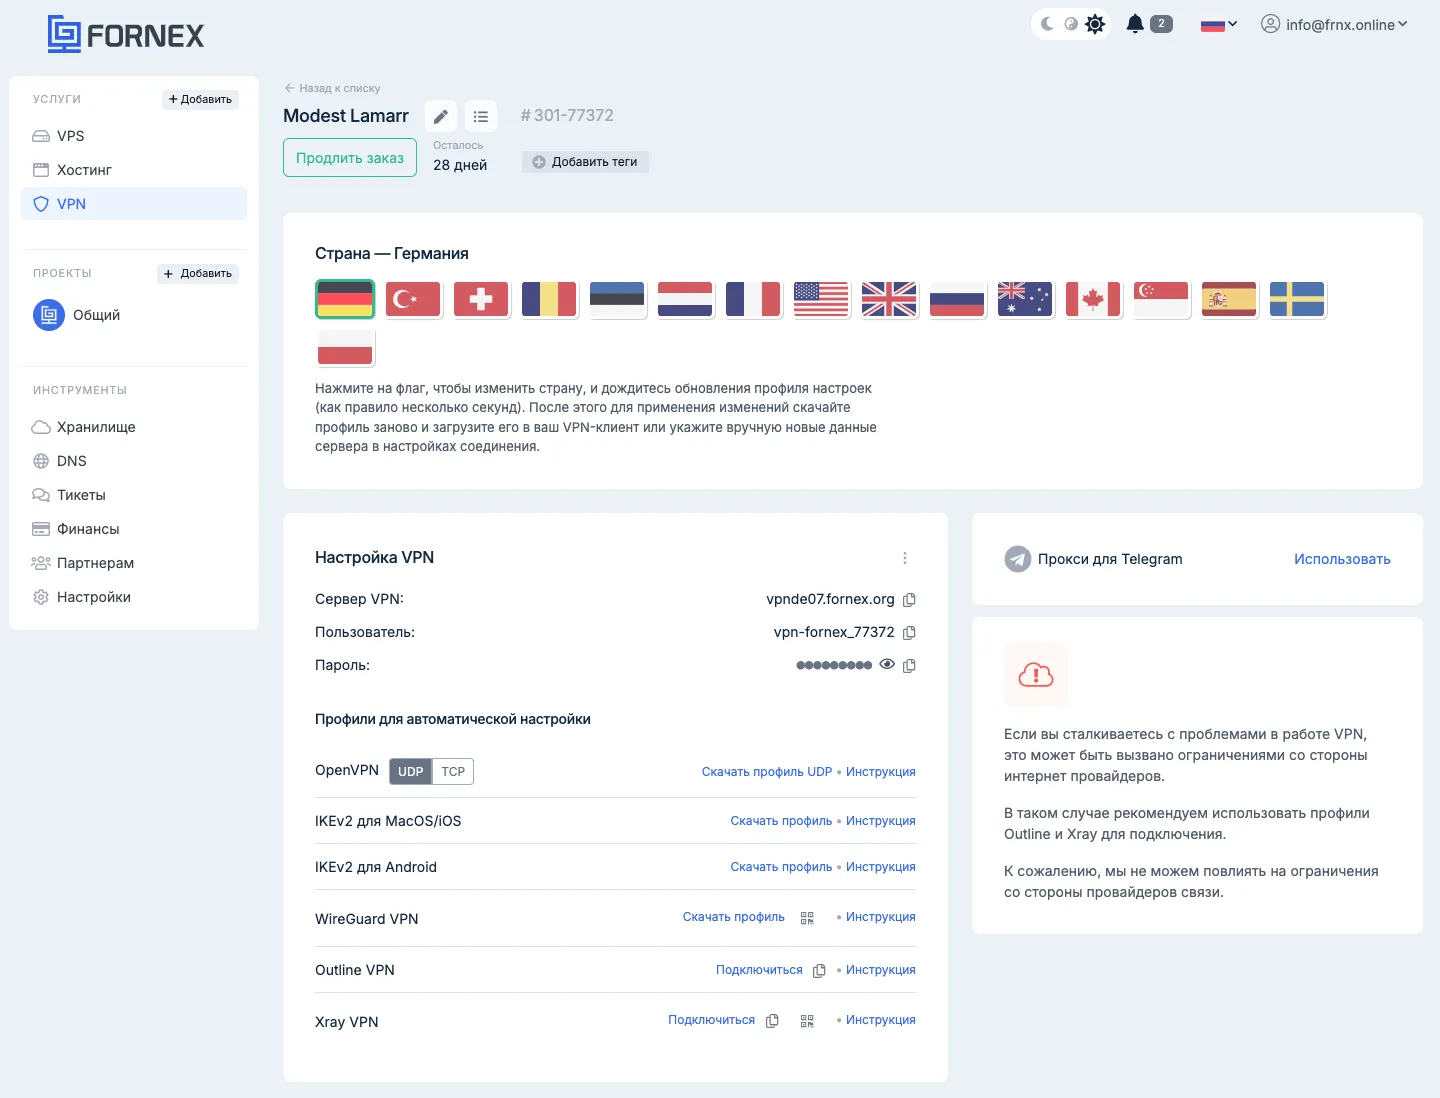This screenshot has width=1440, height=1098.
Task: Select Switzerland flag
Action: 481,299
